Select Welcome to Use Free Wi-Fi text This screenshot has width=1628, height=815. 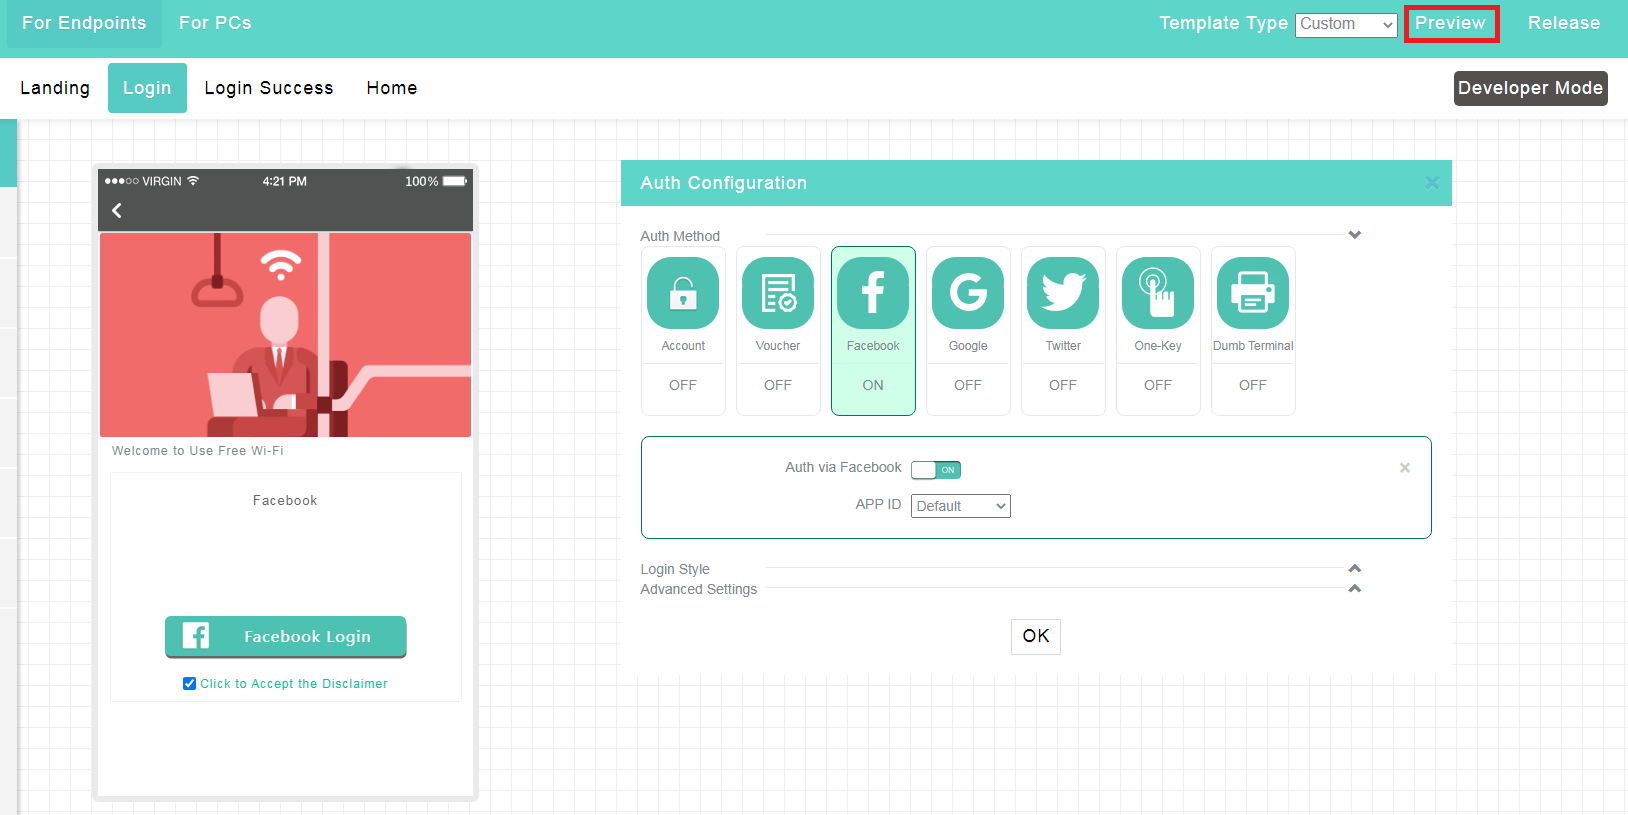tap(198, 451)
